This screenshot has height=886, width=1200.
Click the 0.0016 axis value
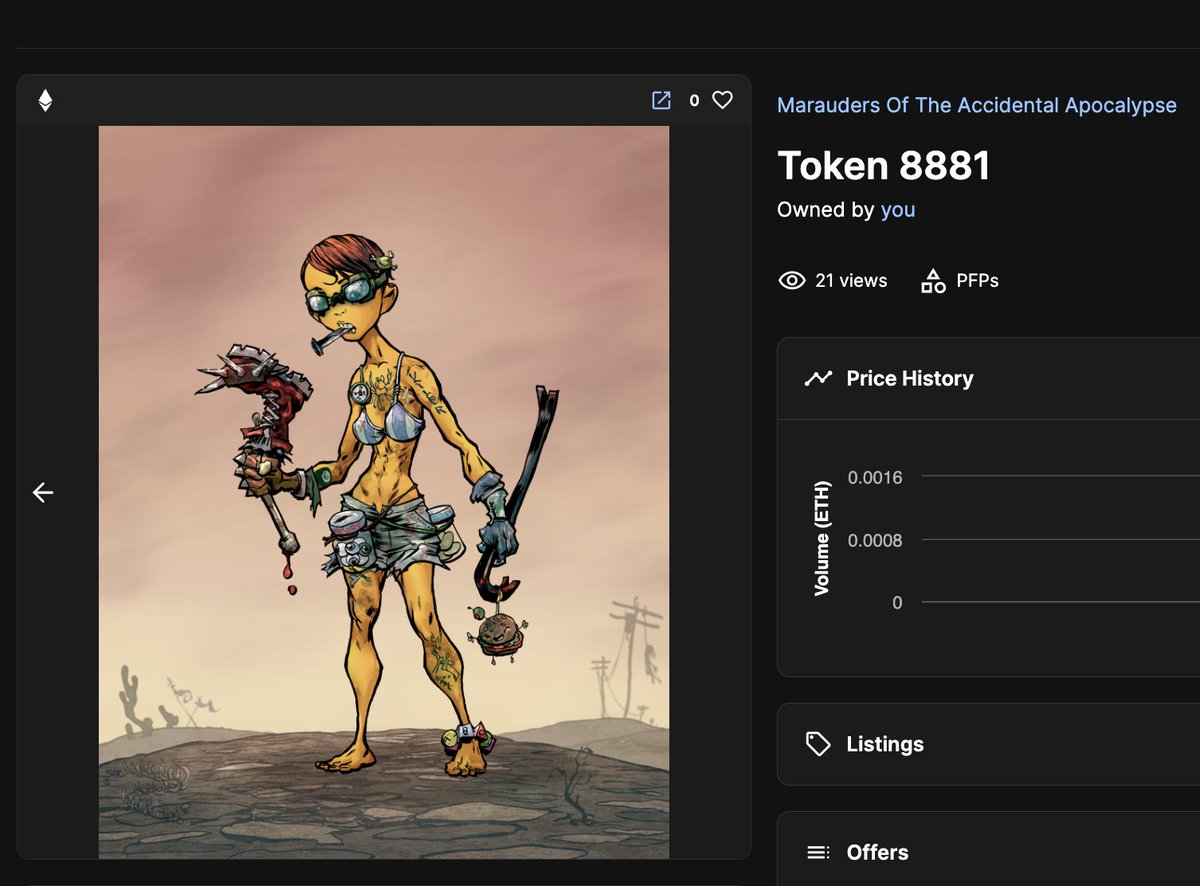pyautogui.click(x=875, y=477)
